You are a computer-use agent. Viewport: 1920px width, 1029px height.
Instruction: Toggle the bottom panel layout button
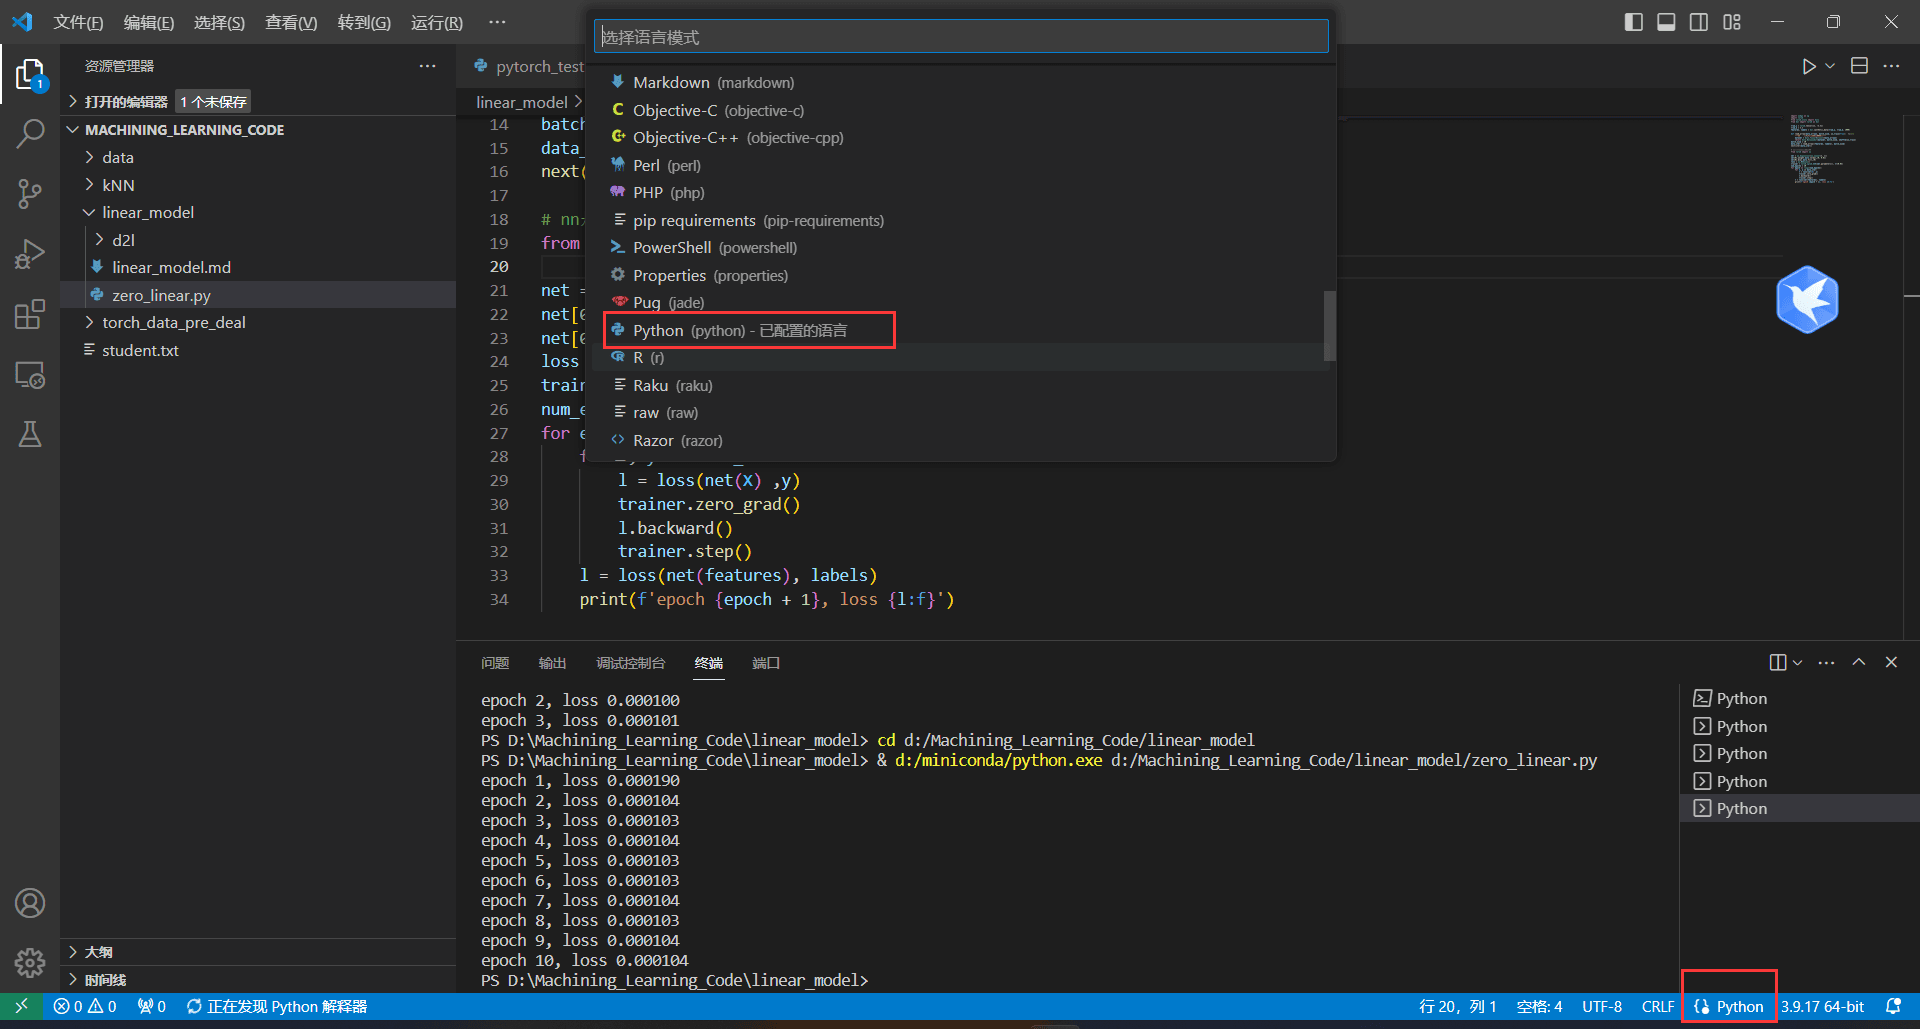1666,22
